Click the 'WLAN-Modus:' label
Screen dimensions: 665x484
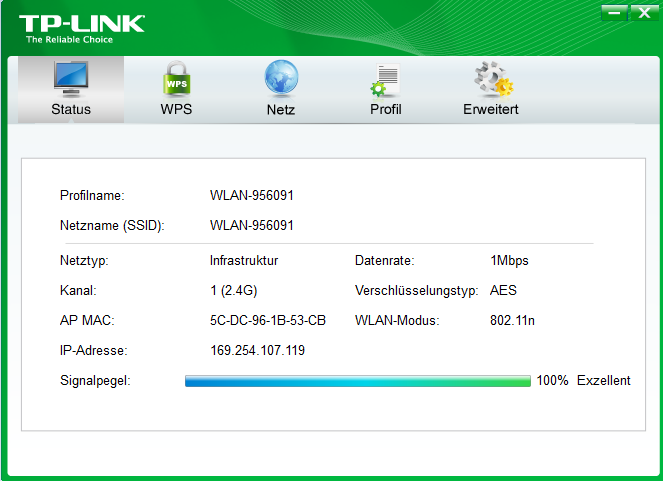pos(397,321)
